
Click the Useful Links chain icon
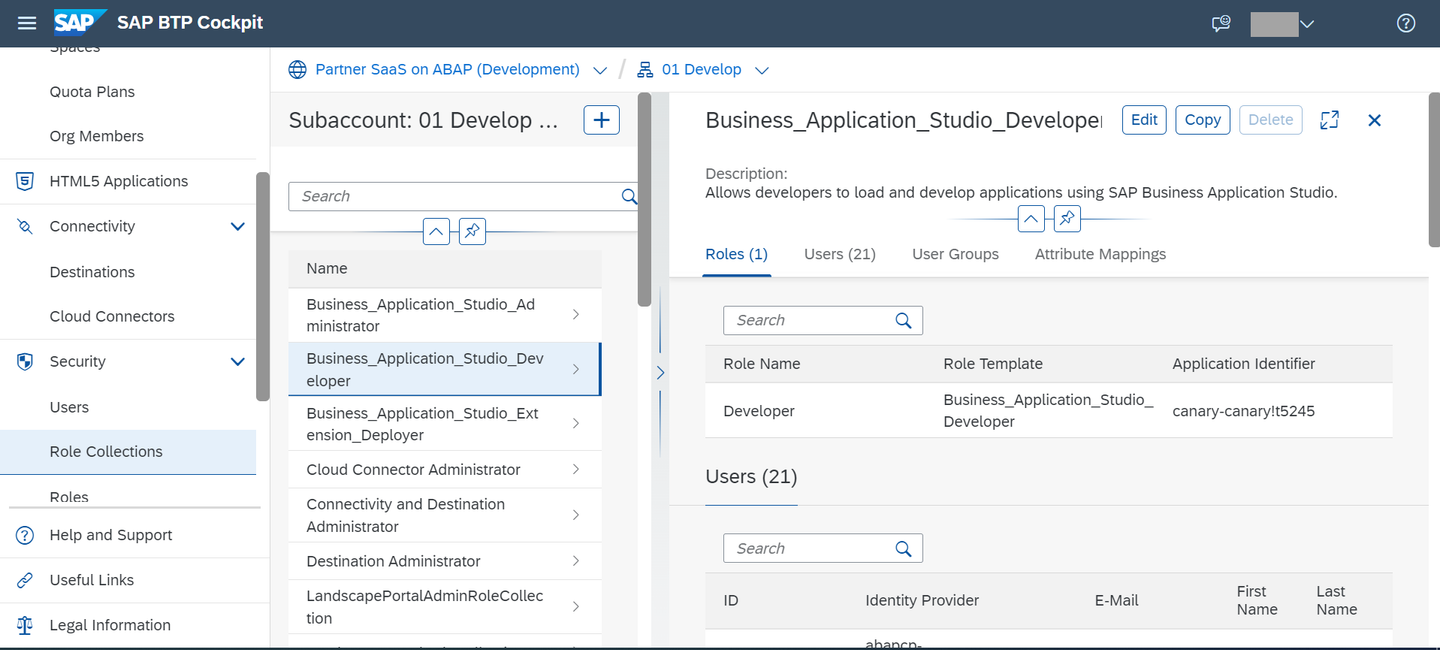pyautogui.click(x=25, y=580)
